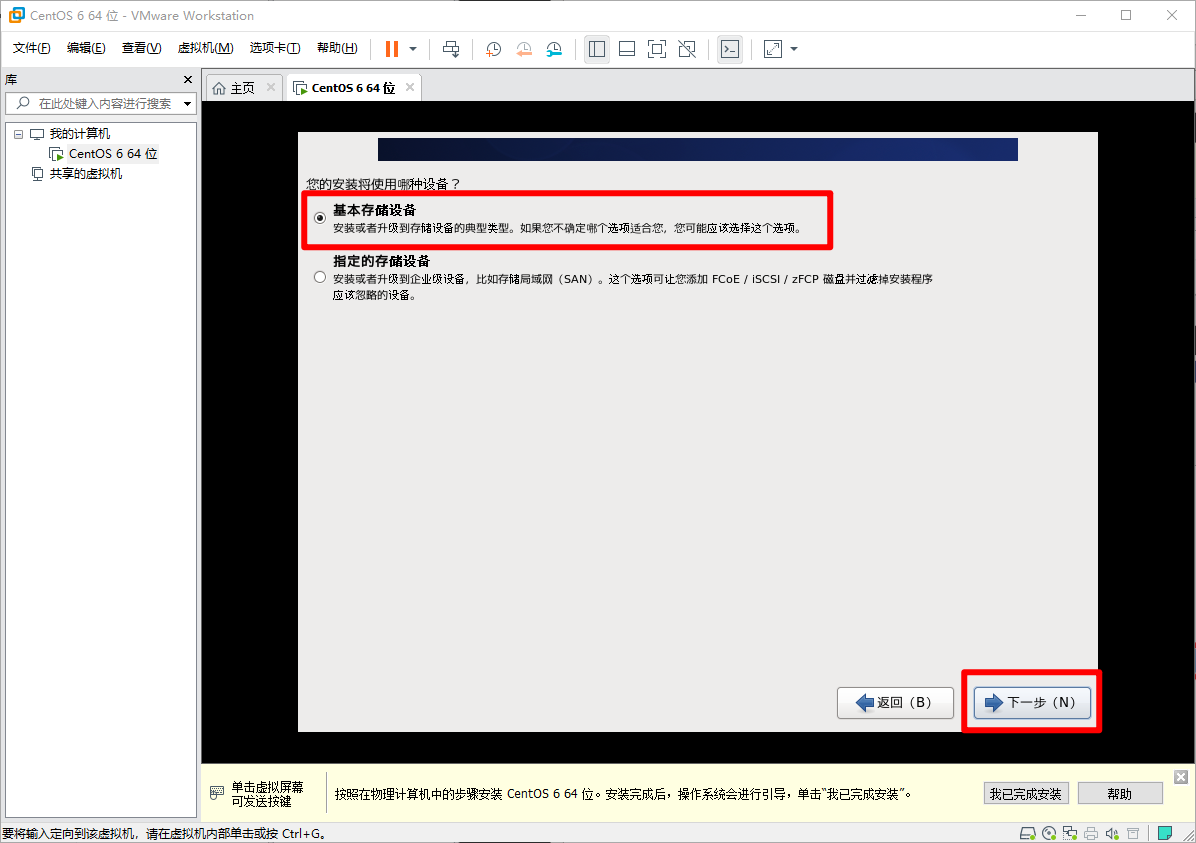Open the 查看(V) menu
The height and width of the screenshot is (843, 1196).
click(141, 48)
